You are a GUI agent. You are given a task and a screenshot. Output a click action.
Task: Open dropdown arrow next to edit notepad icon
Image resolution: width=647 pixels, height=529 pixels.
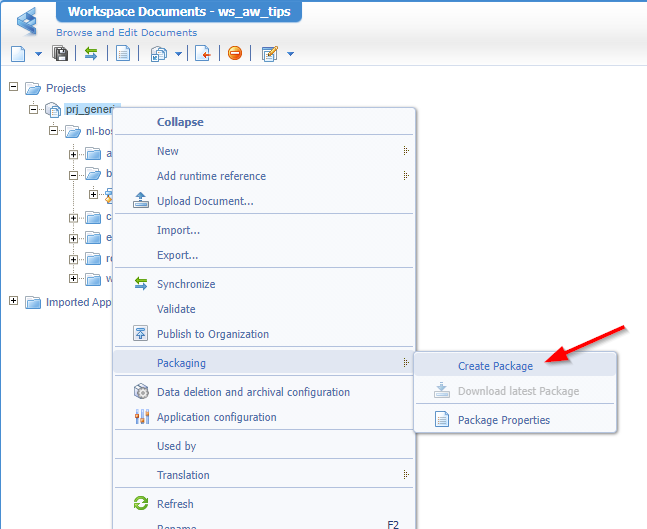coord(290,54)
